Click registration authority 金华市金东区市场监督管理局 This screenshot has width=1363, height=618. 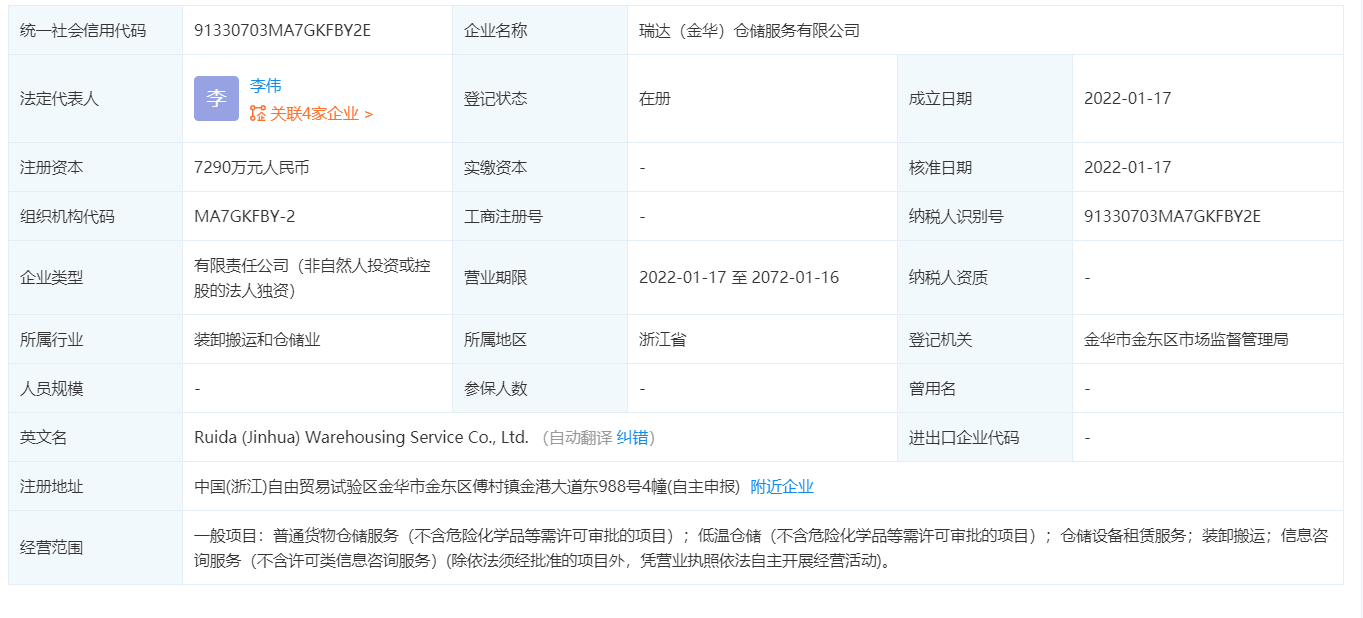pyautogui.click(x=1186, y=339)
